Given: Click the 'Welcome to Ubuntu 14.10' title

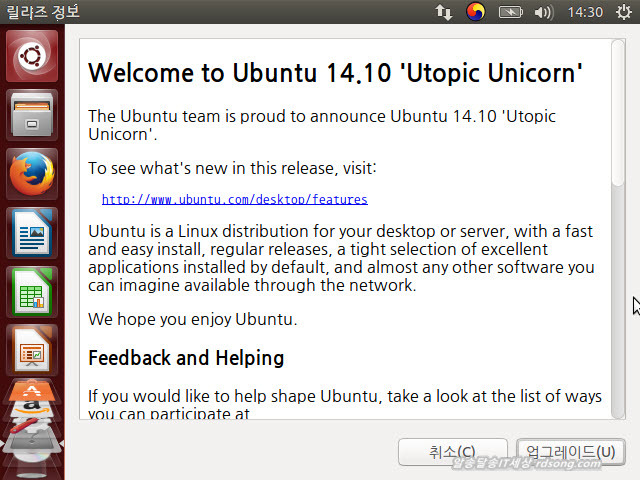Looking at the screenshot, I should (335, 73).
